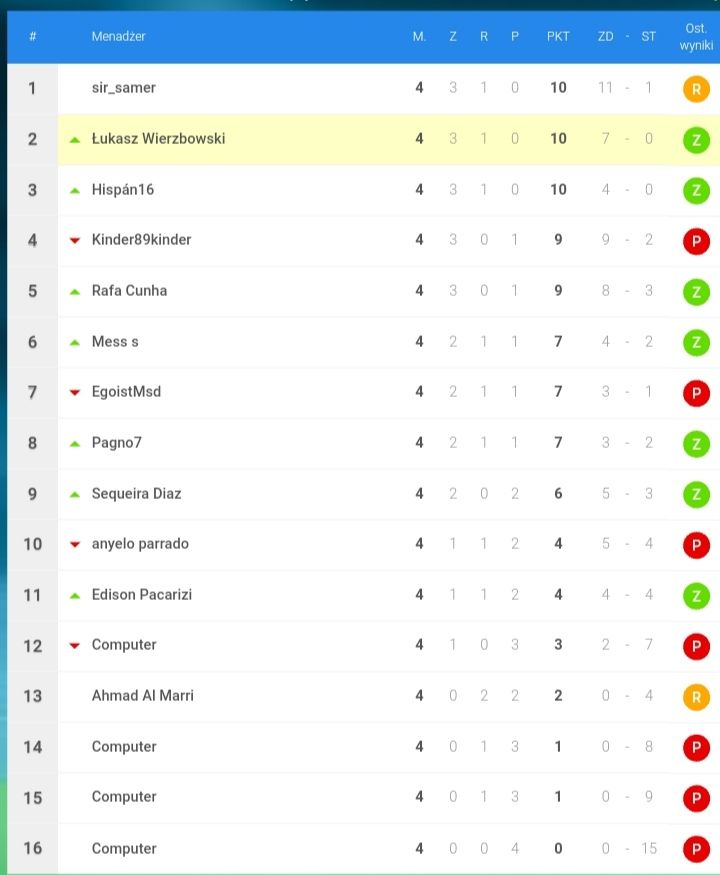Viewport: 720px width, 875px height.
Task: Open Rafa Cunha manager name
Action: tap(129, 291)
